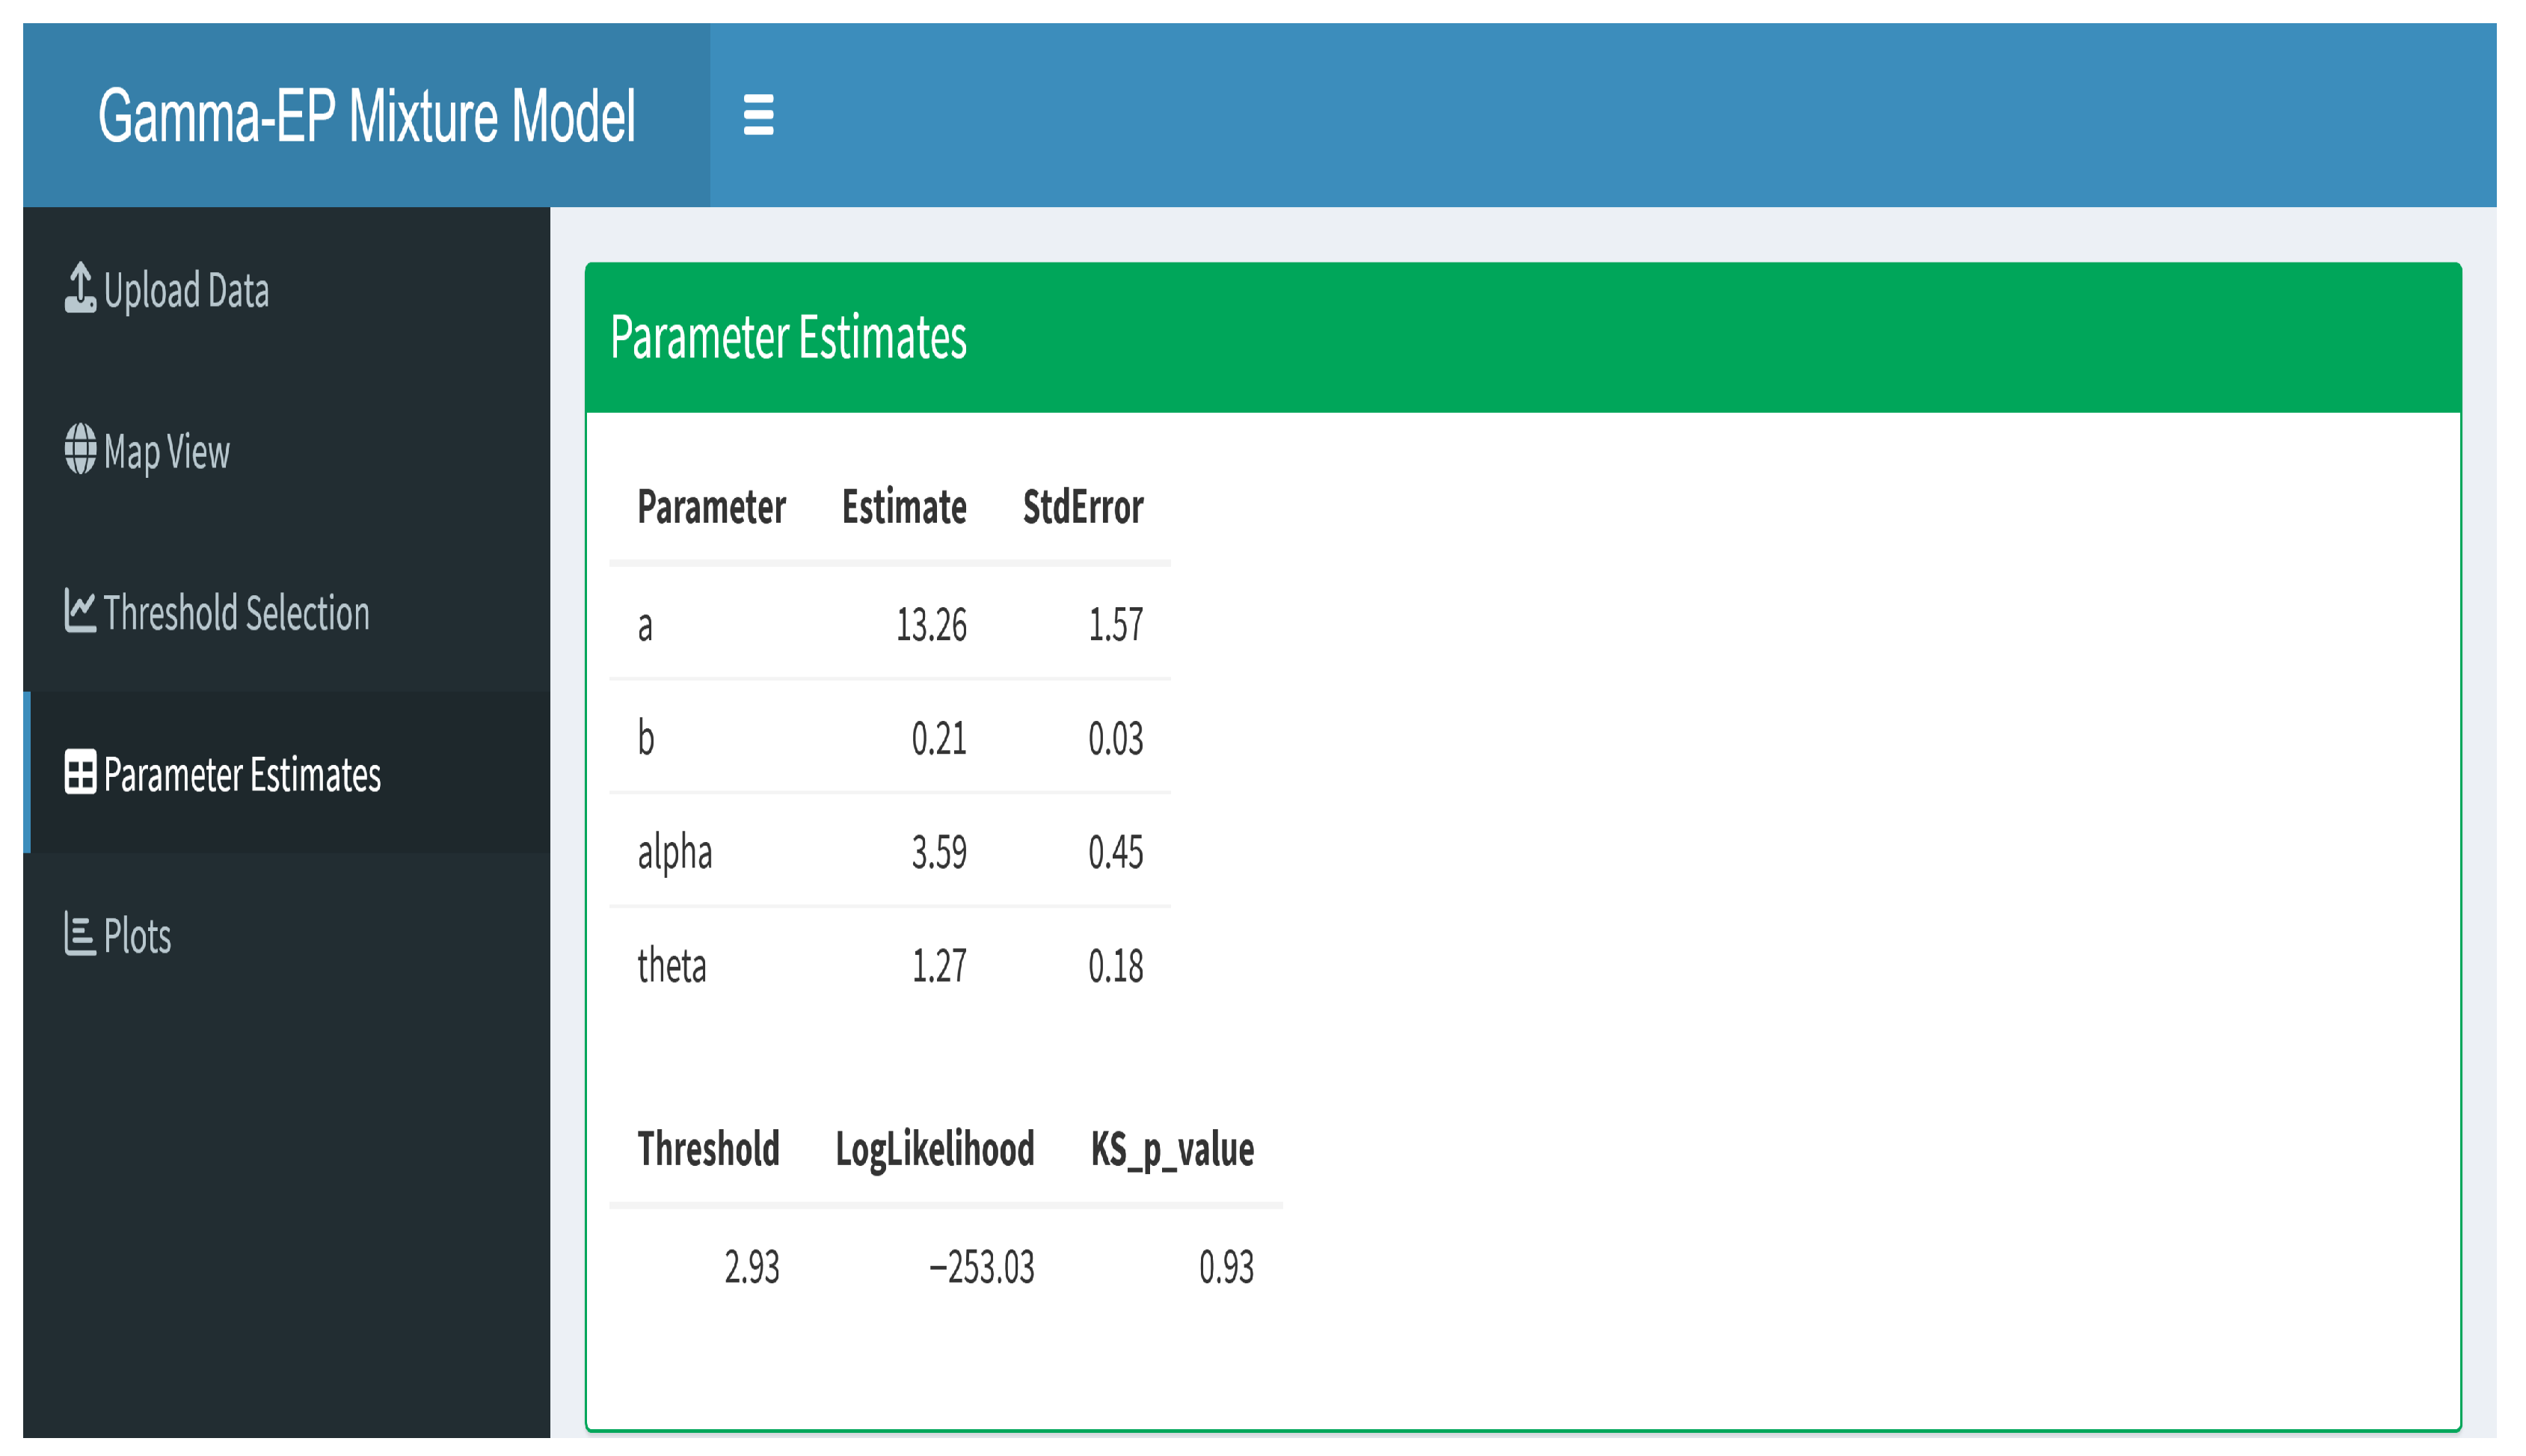Open the Map View menu item
This screenshot has width=2526, height=1456.
[286, 450]
